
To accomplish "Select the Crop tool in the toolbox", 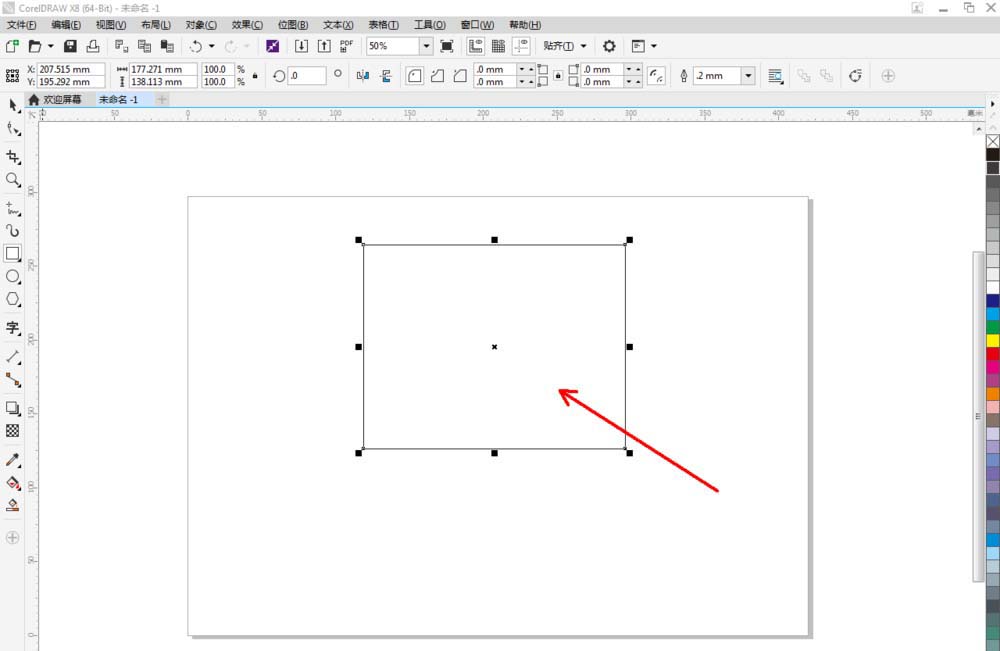I will click(13, 157).
